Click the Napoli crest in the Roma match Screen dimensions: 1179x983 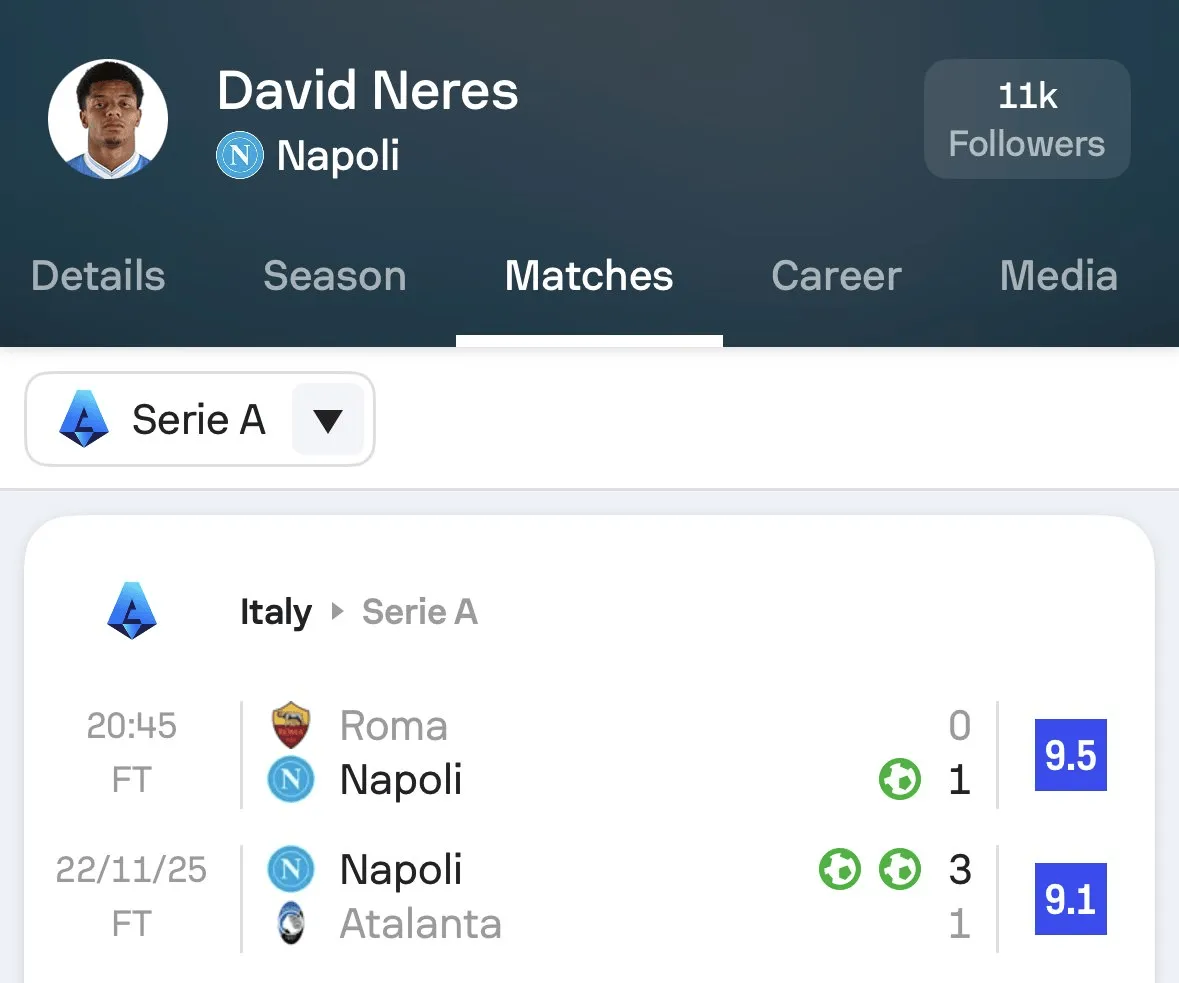[291, 780]
